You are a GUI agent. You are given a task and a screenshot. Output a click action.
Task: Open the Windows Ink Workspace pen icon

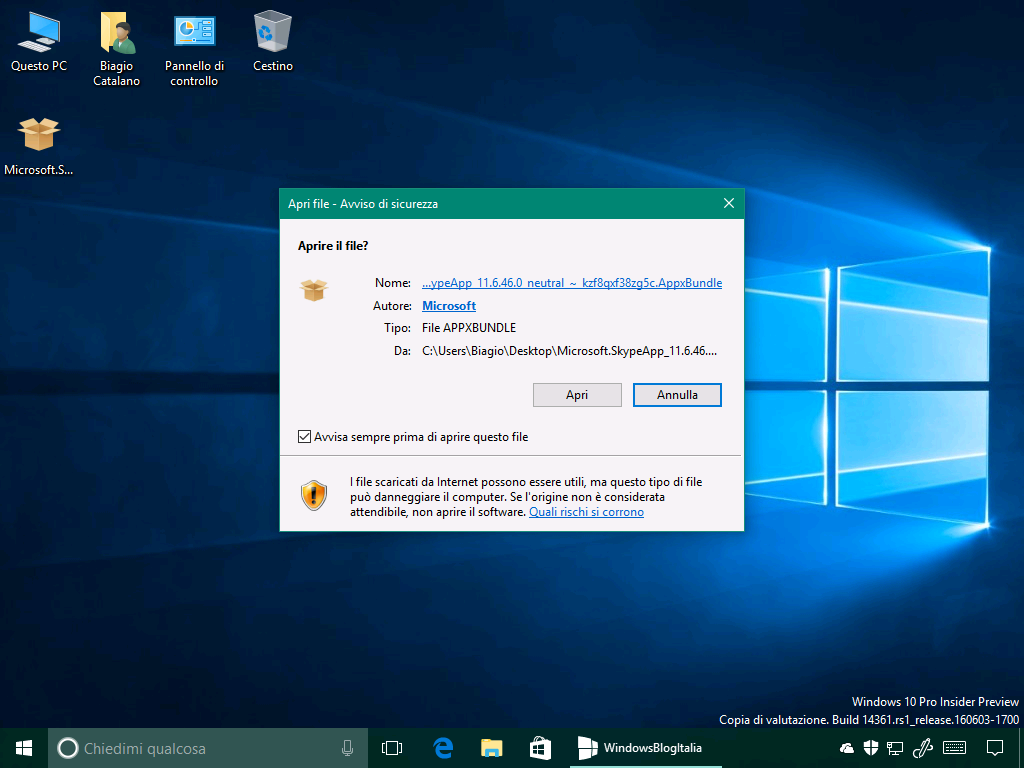[x=922, y=748]
